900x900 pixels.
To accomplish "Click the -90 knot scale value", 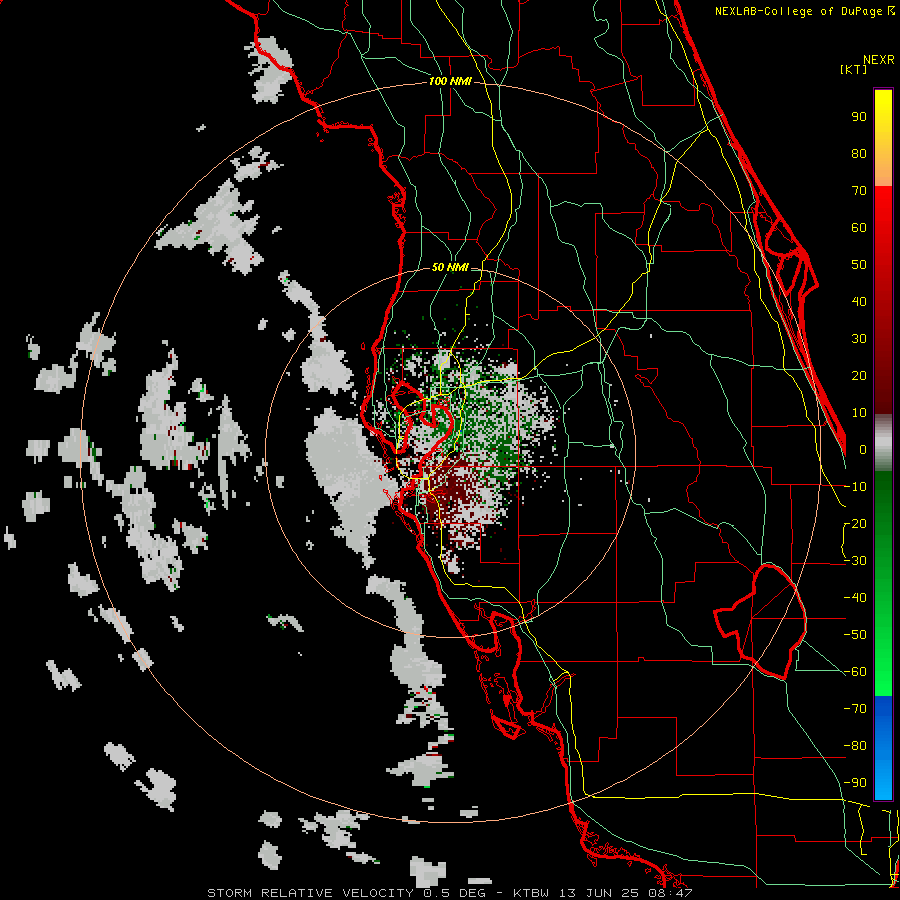I will coord(855,783).
